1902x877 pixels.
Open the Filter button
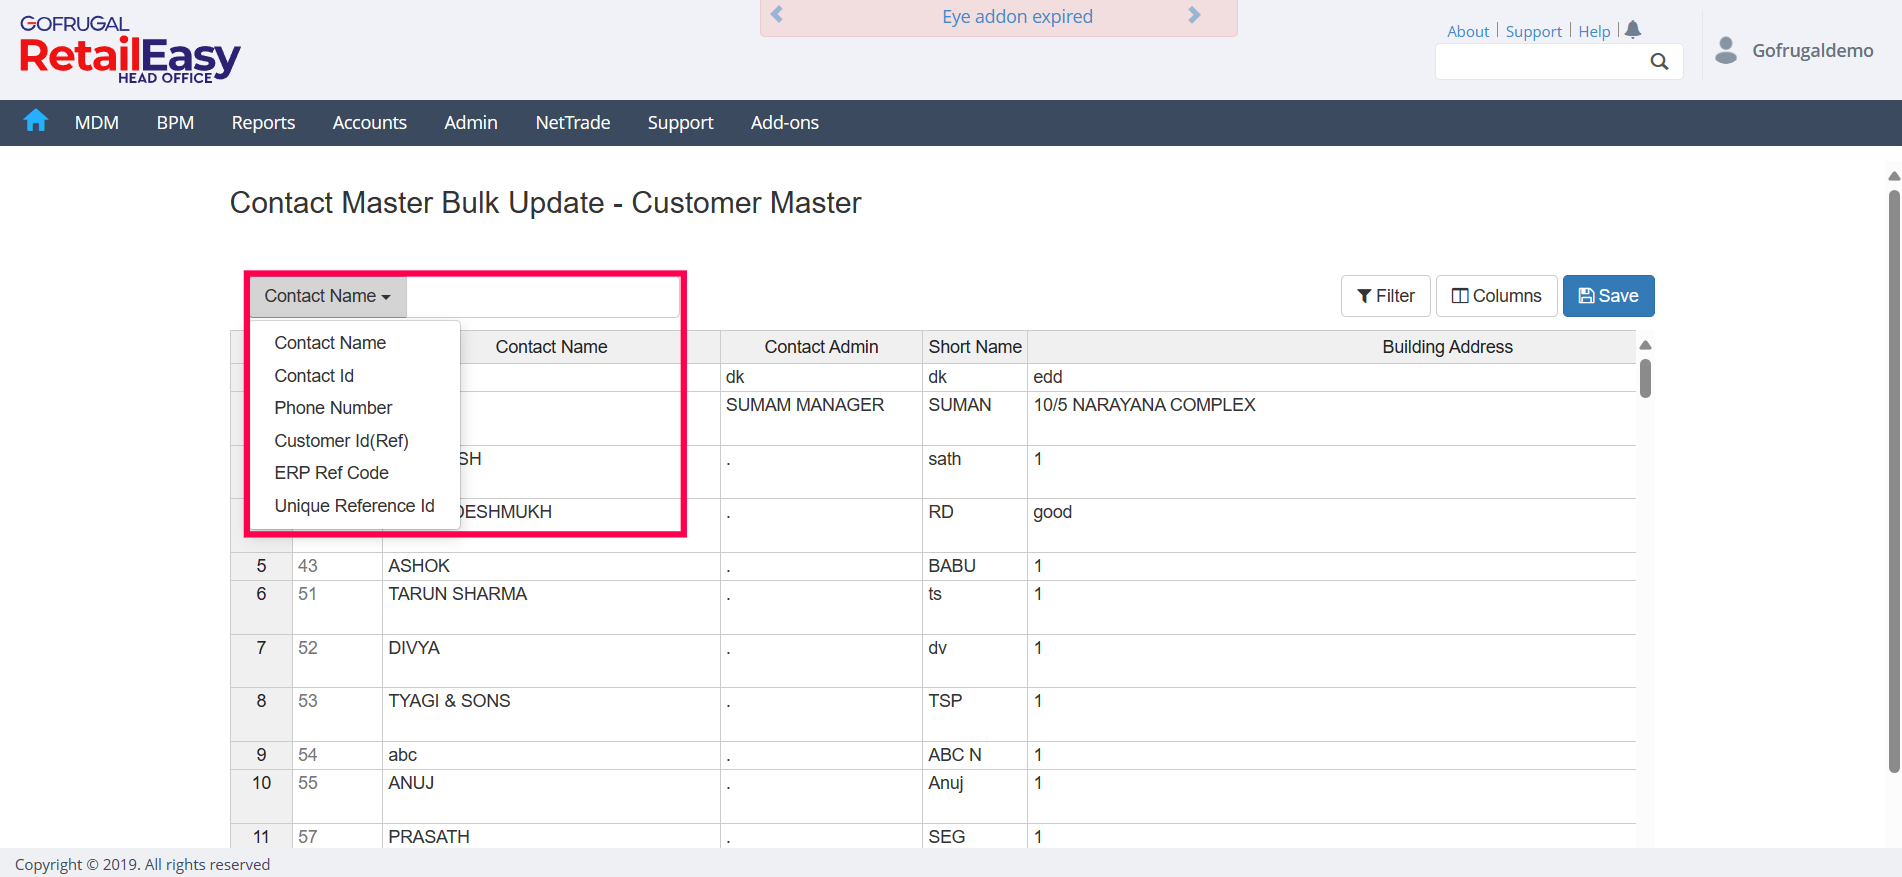[x=1385, y=296]
